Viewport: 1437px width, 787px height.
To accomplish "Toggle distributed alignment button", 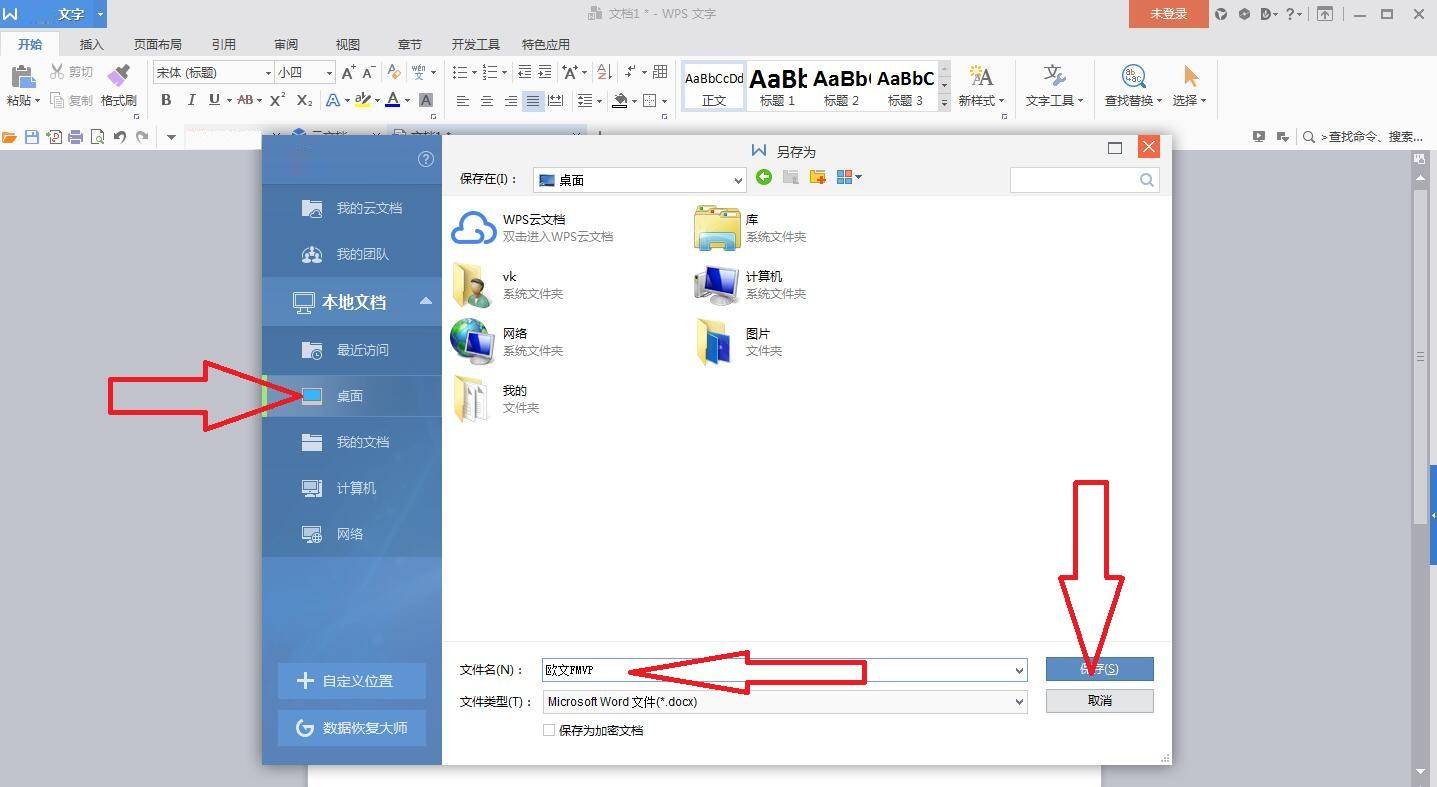I will click(556, 100).
